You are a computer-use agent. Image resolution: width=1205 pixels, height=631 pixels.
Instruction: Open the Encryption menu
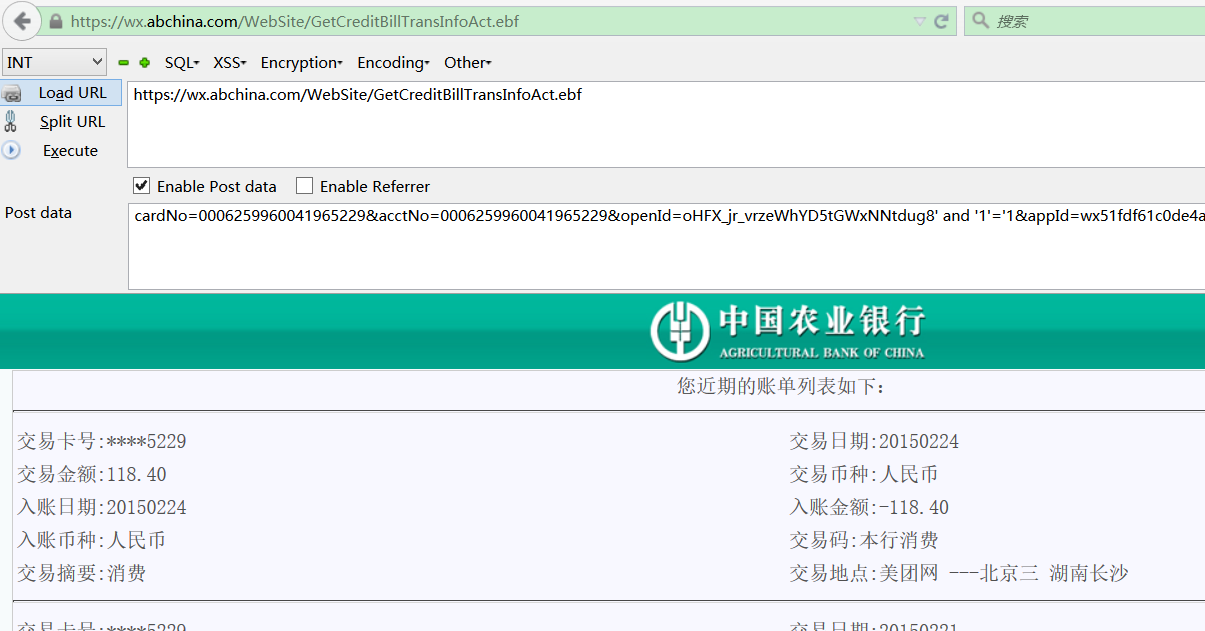pos(302,62)
